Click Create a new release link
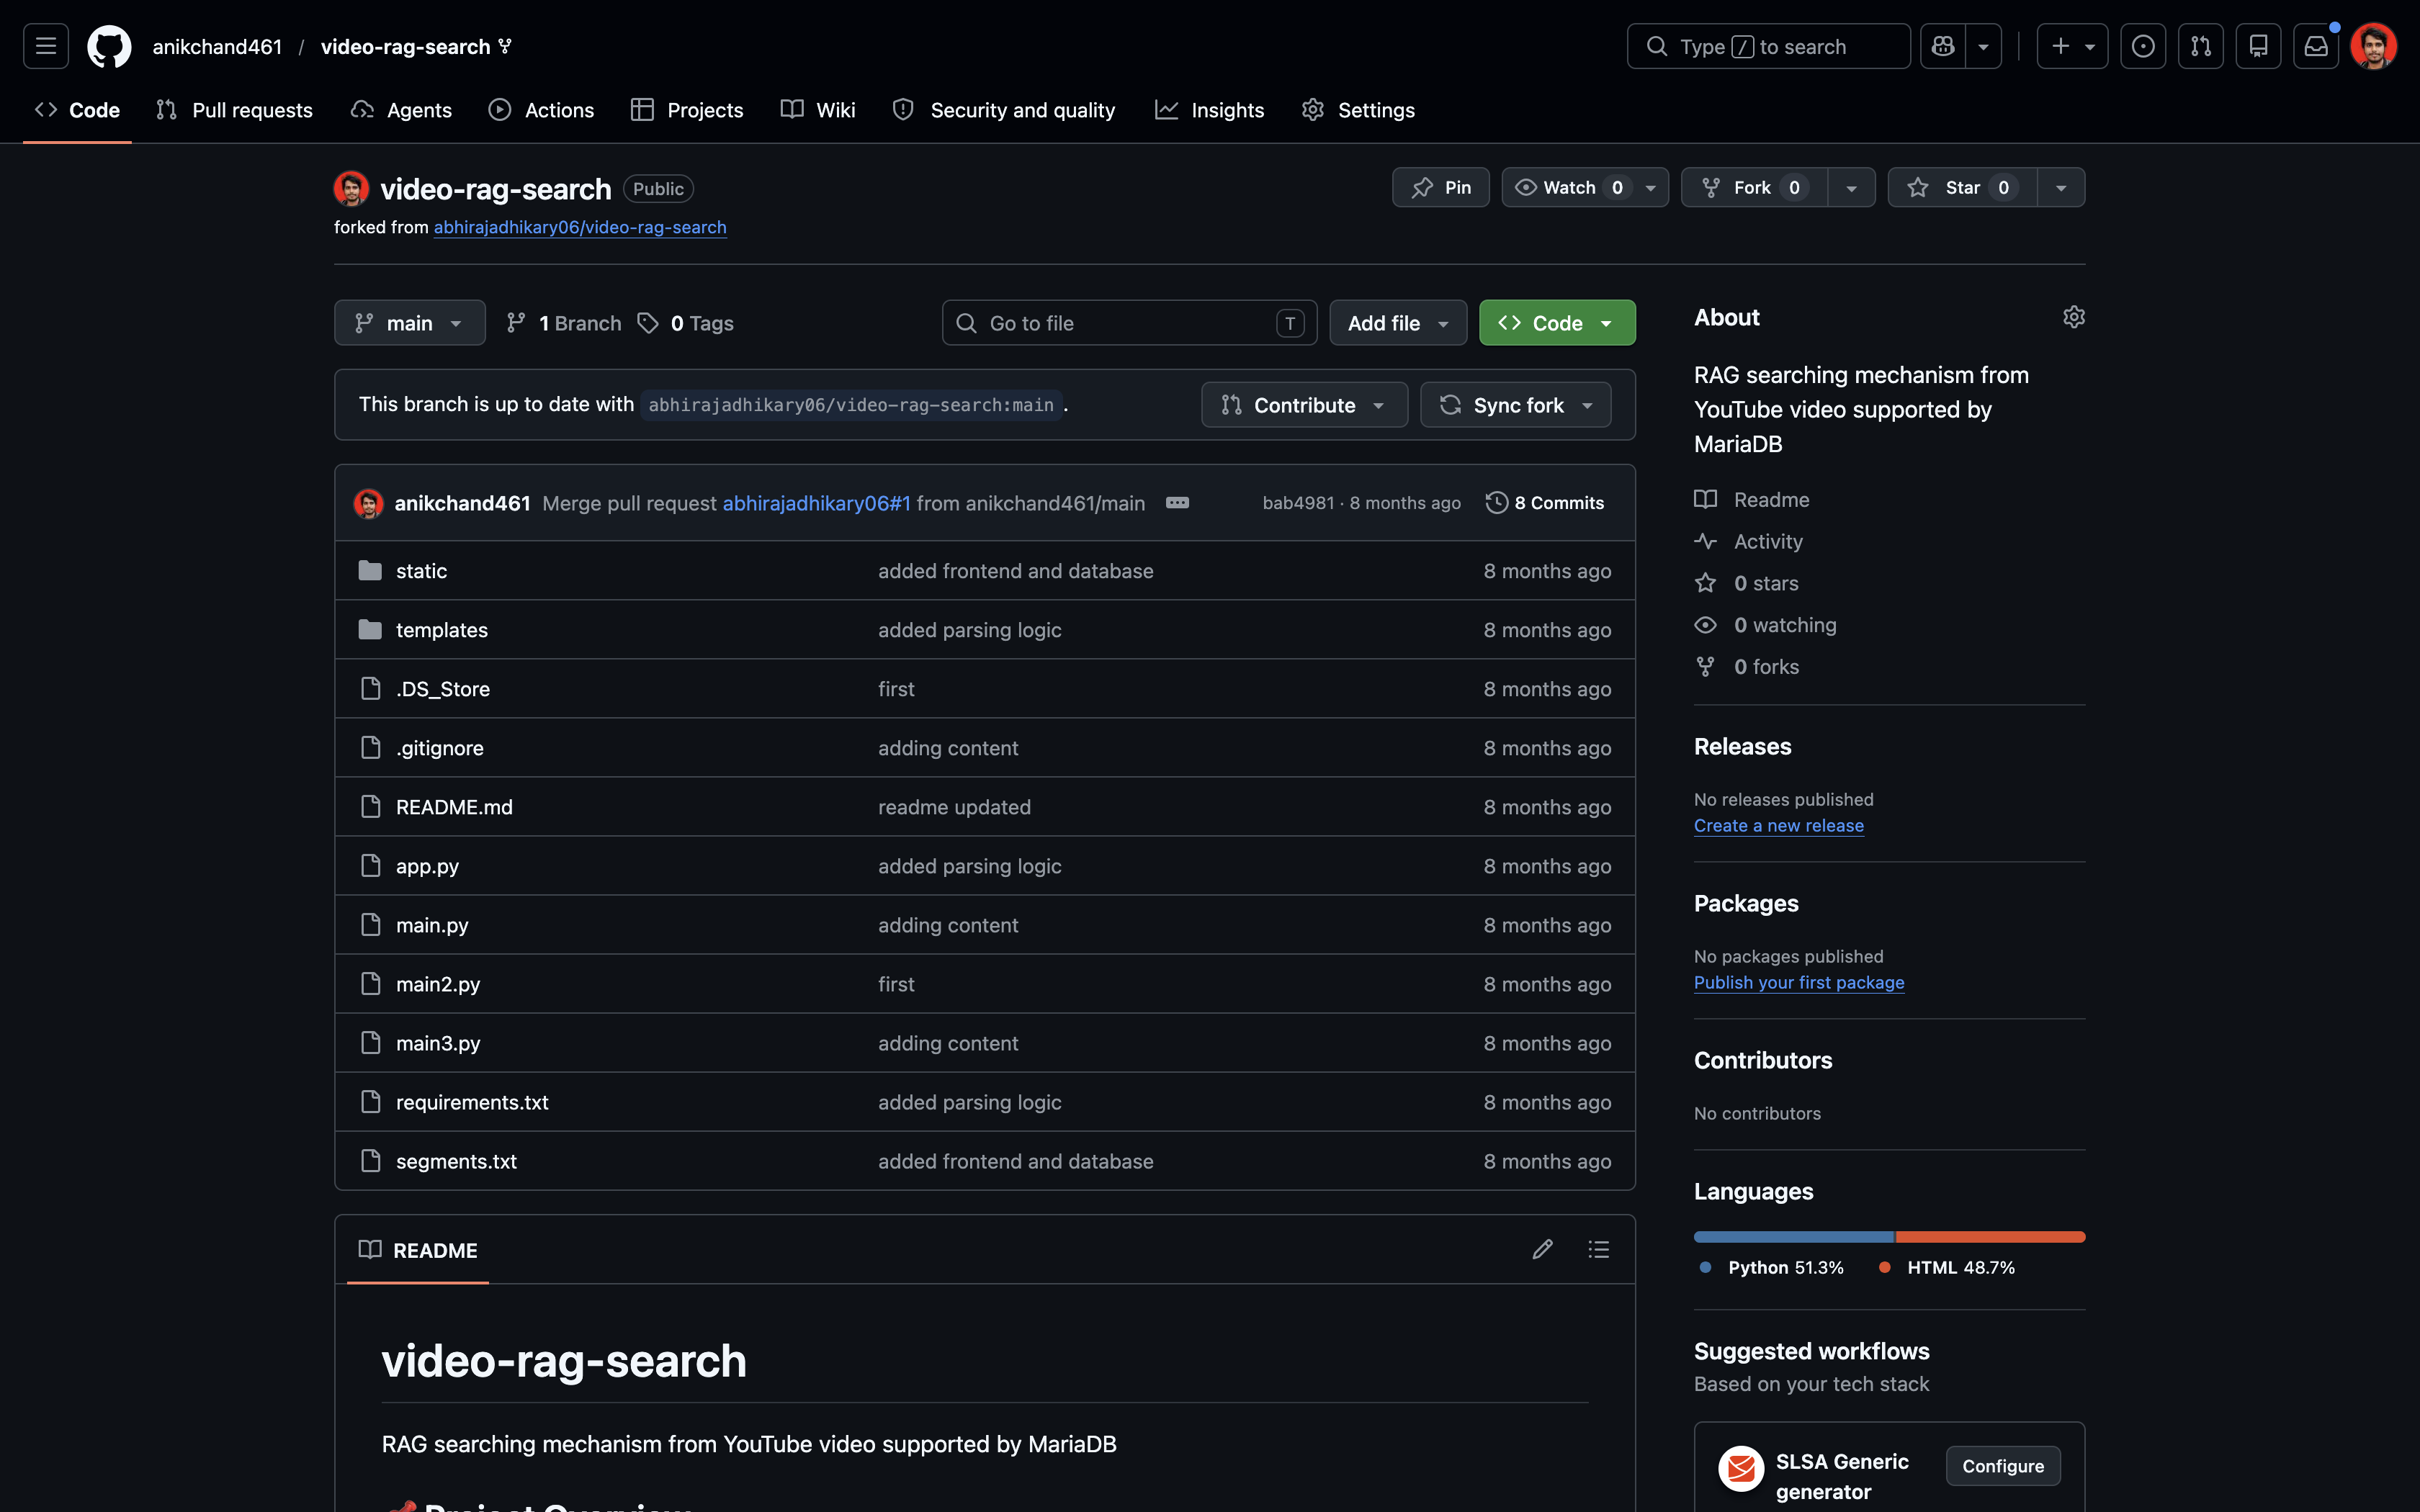2420x1512 pixels. coord(1778,825)
